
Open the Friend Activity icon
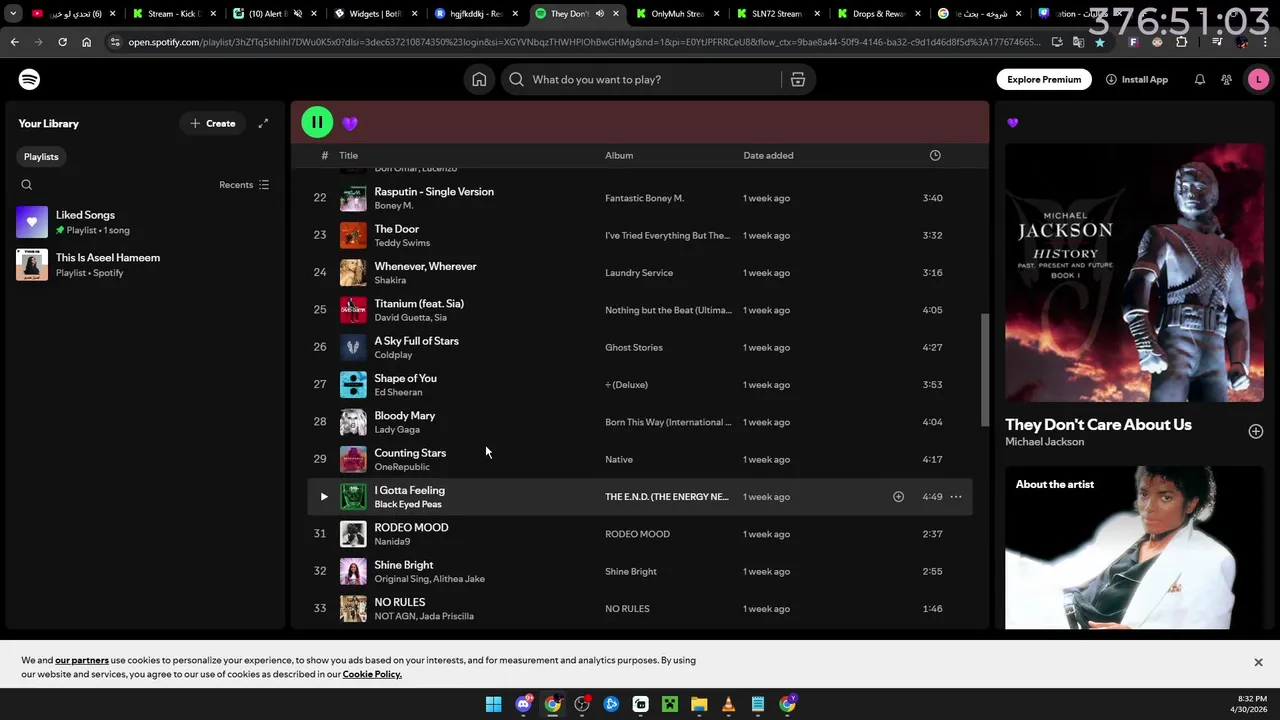coord(1226,79)
